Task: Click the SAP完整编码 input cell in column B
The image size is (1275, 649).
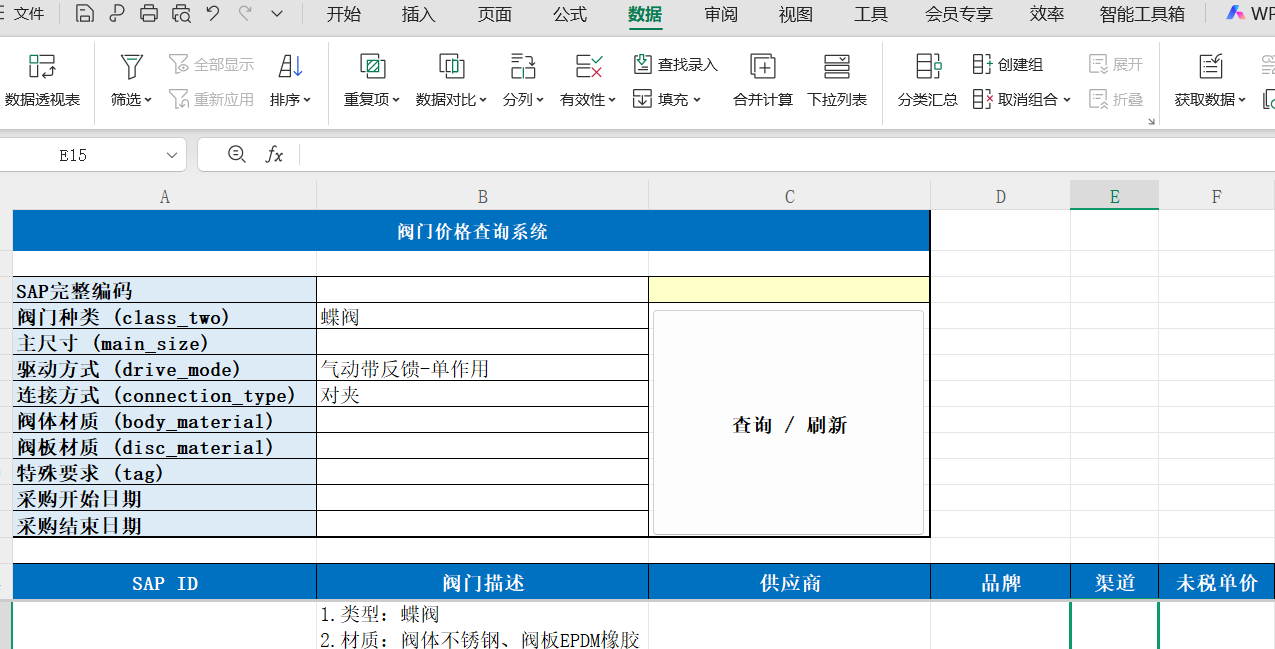Action: 482,291
